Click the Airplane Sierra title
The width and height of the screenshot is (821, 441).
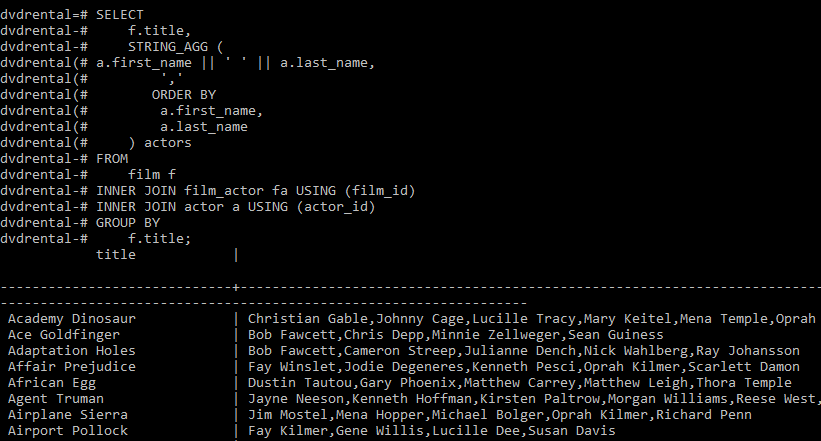click(x=64, y=415)
